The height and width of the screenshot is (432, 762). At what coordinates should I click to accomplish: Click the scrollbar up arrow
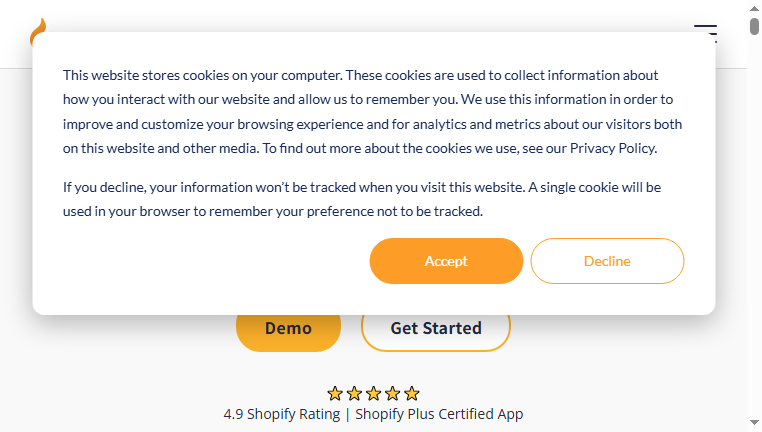pos(754,8)
